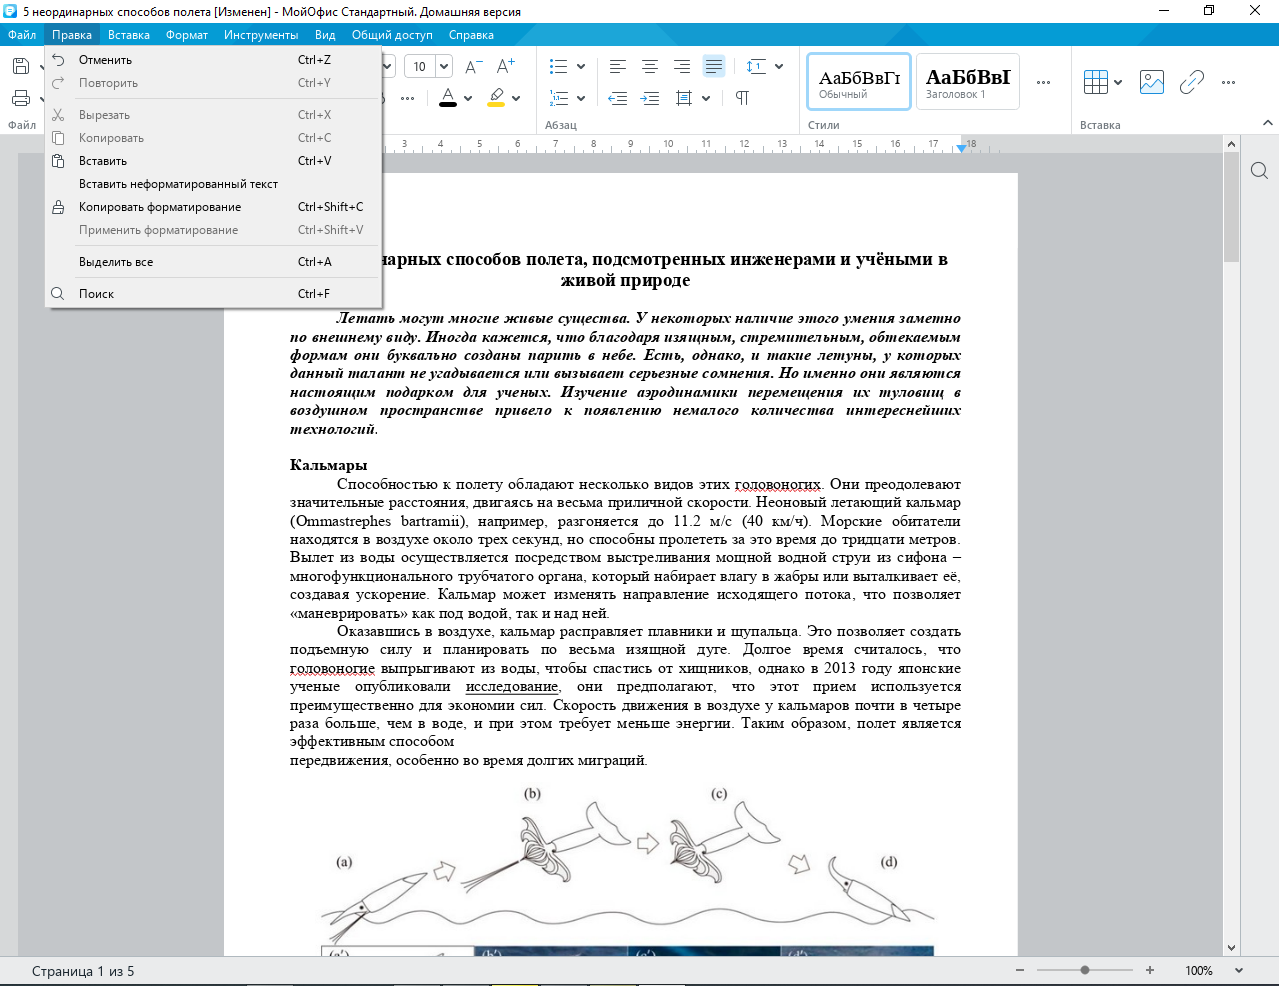Click the yellow highlight color swatch
The width and height of the screenshot is (1279, 986).
coord(496,98)
